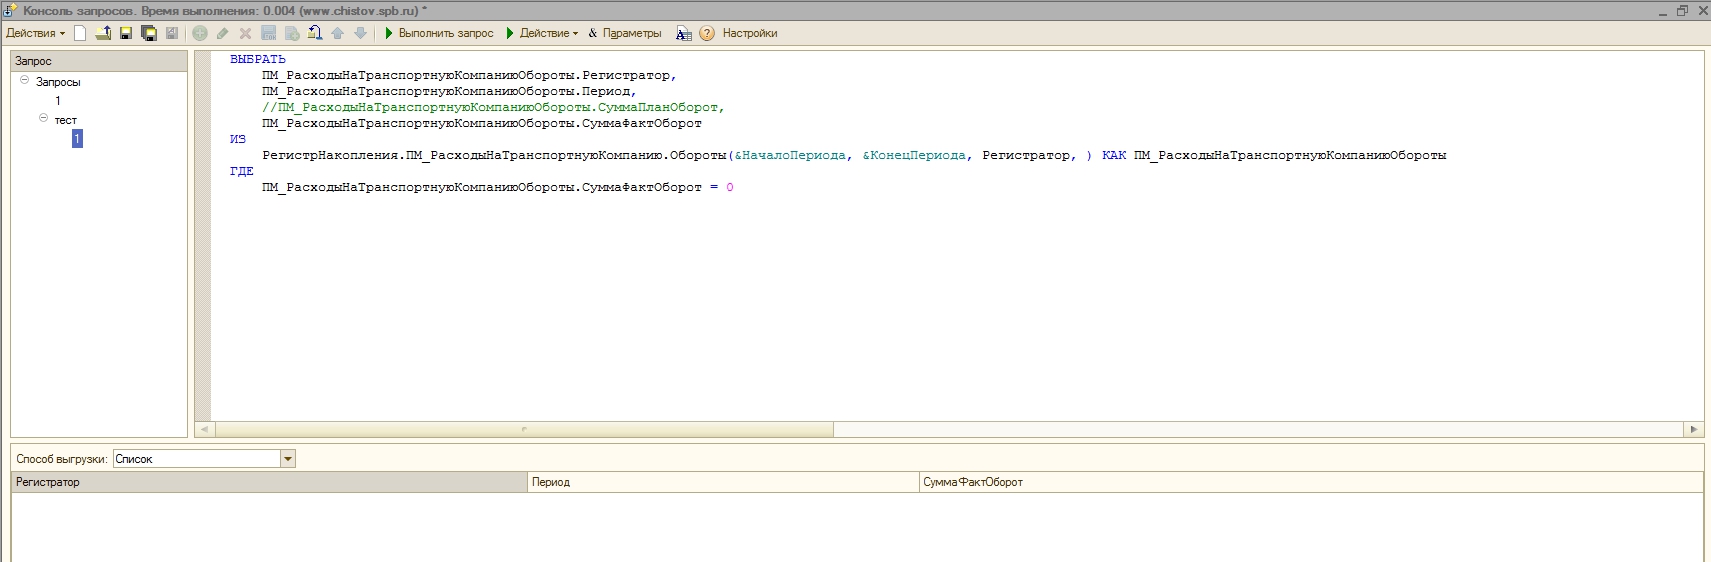Open the Действие dropdown with green arrow
The width and height of the screenshot is (1711, 562).
coord(543,33)
